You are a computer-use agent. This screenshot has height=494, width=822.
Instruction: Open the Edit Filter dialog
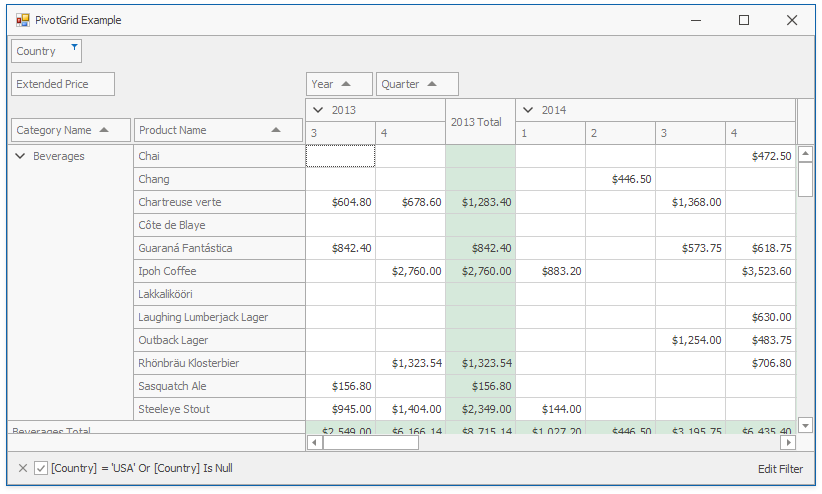pos(780,468)
